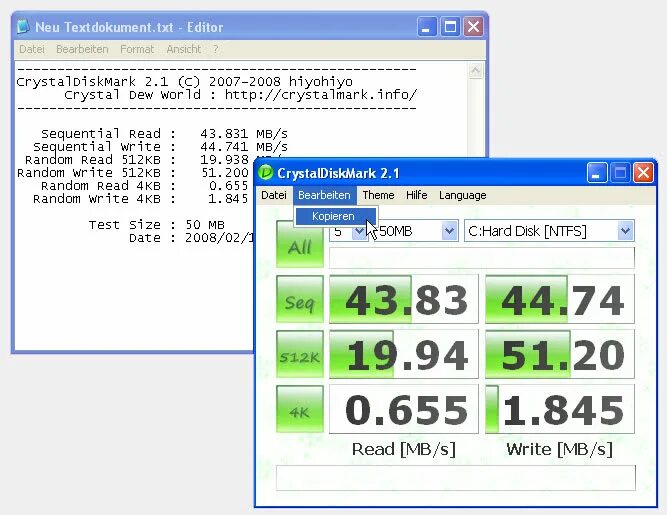Viewport: 667px width, 515px height.
Task: Click the 512K read result 19.94
Action: (x=404, y=354)
